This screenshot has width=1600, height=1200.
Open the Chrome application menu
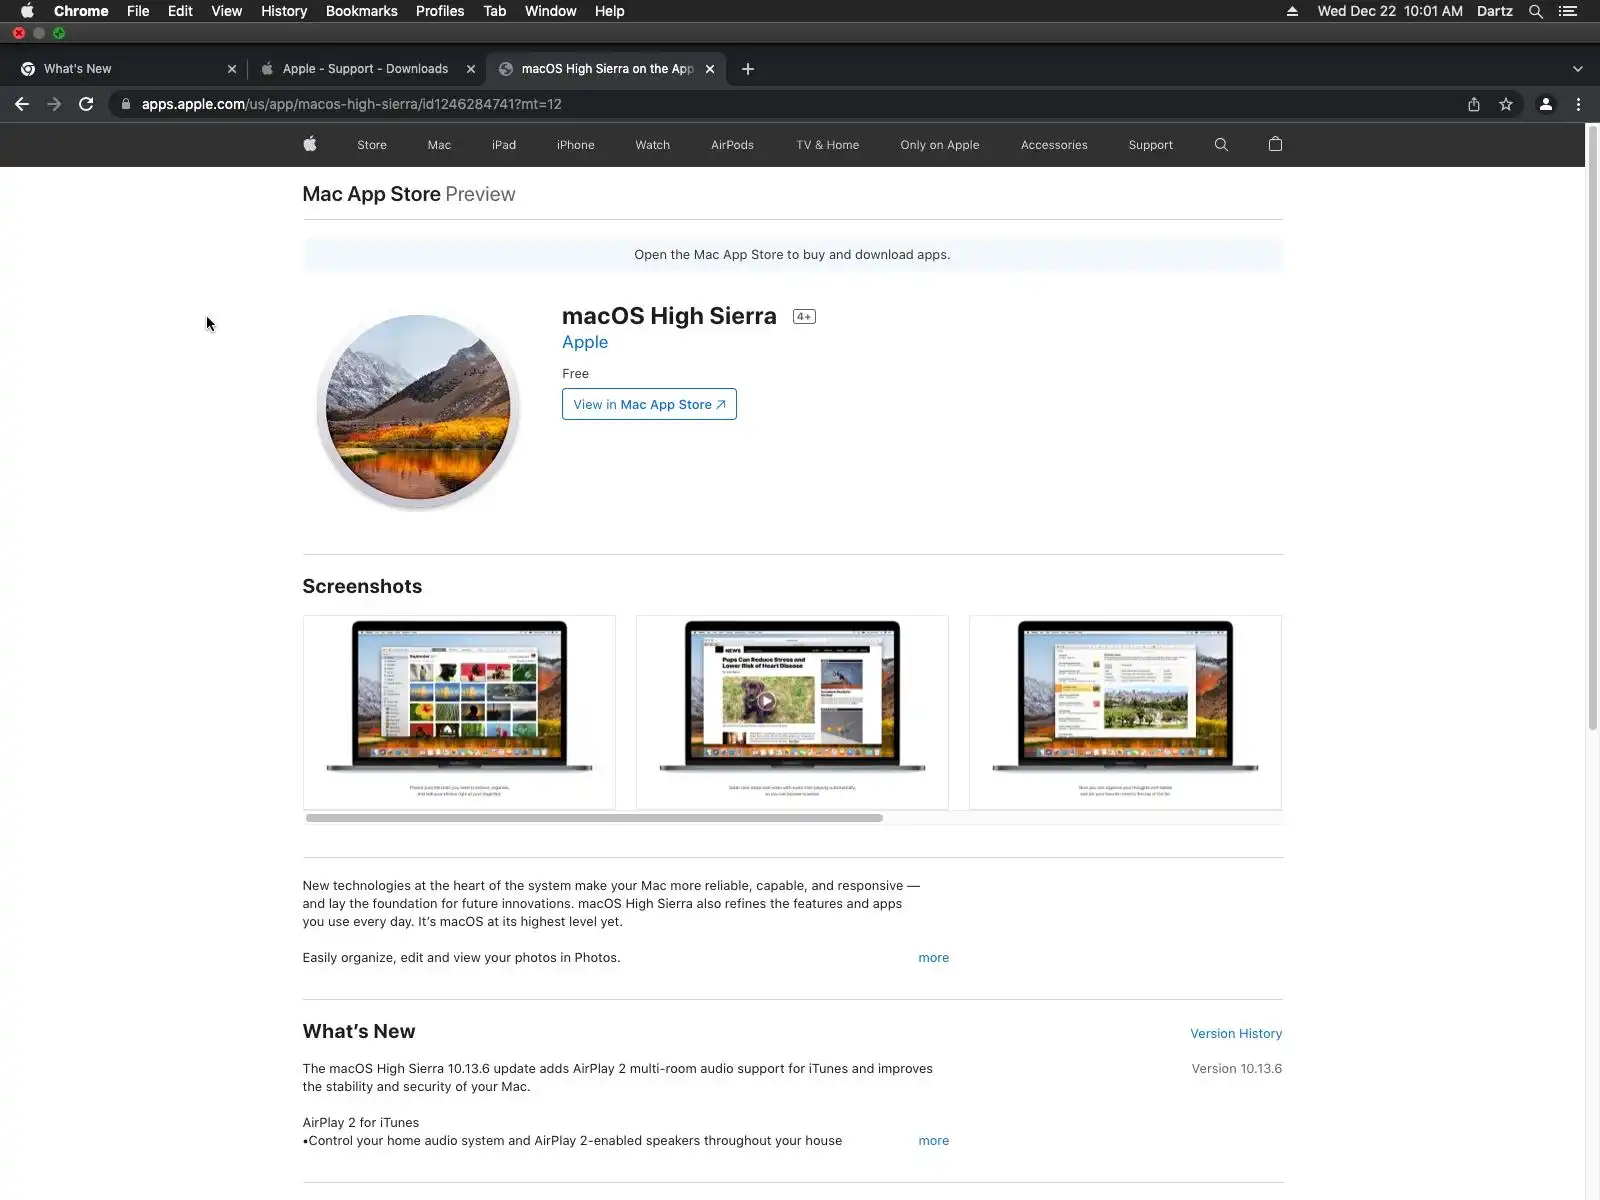[81, 11]
